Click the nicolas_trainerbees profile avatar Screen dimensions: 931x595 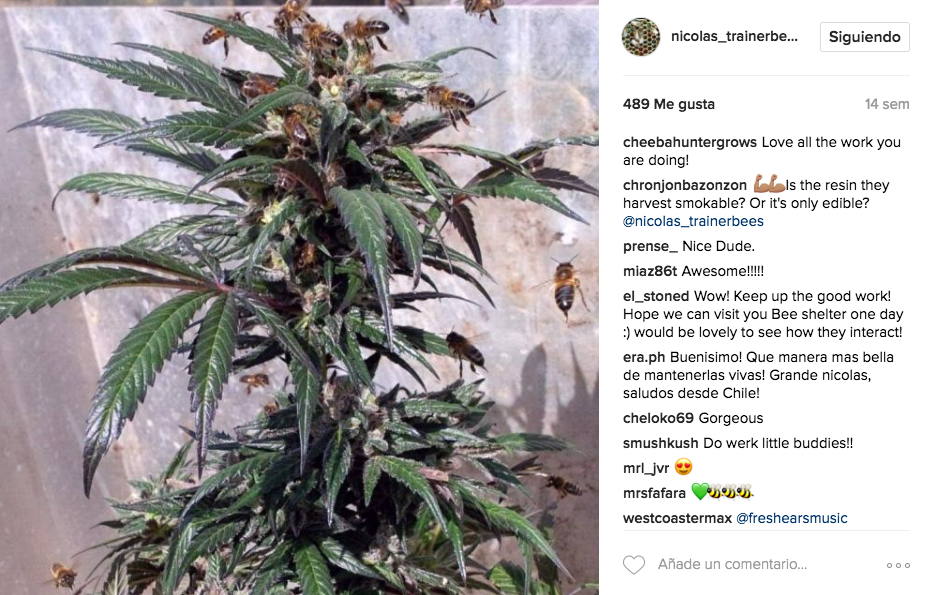(641, 37)
